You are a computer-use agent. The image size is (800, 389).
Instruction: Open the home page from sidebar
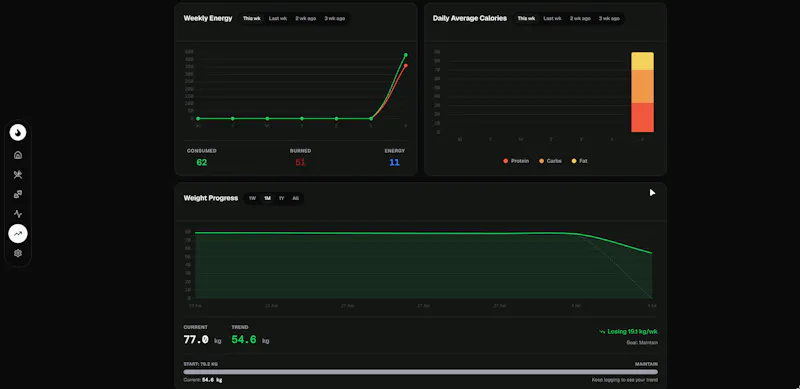point(18,155)
